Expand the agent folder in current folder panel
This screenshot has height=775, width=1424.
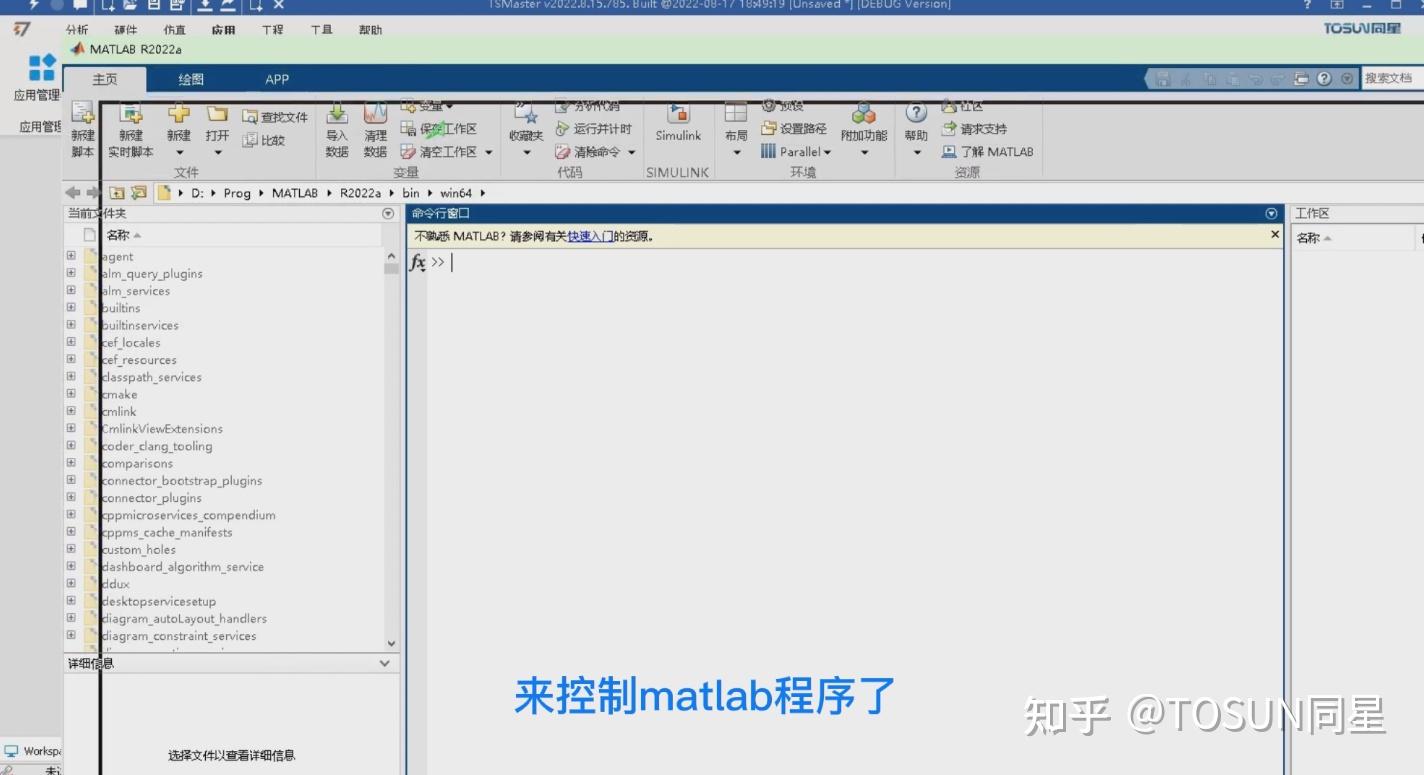(x=70, y=255)
